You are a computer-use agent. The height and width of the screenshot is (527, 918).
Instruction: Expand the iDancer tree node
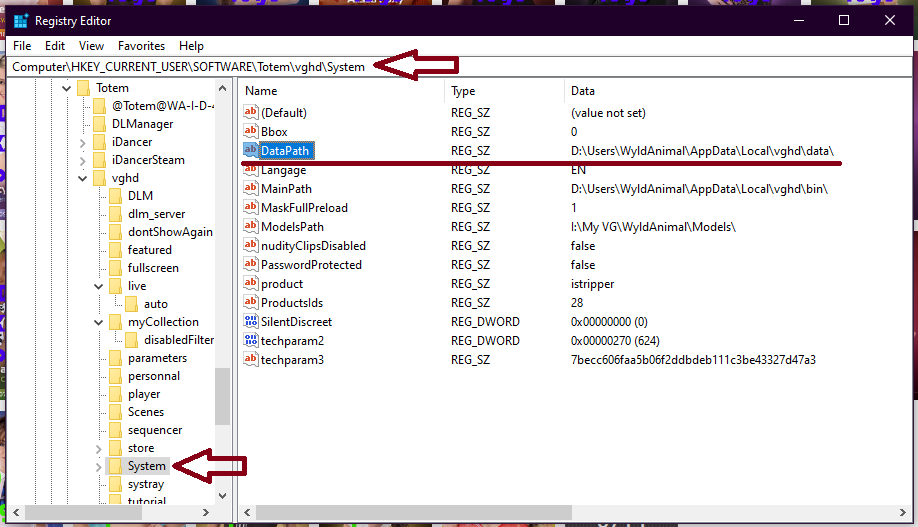click(x=83, y=142)
